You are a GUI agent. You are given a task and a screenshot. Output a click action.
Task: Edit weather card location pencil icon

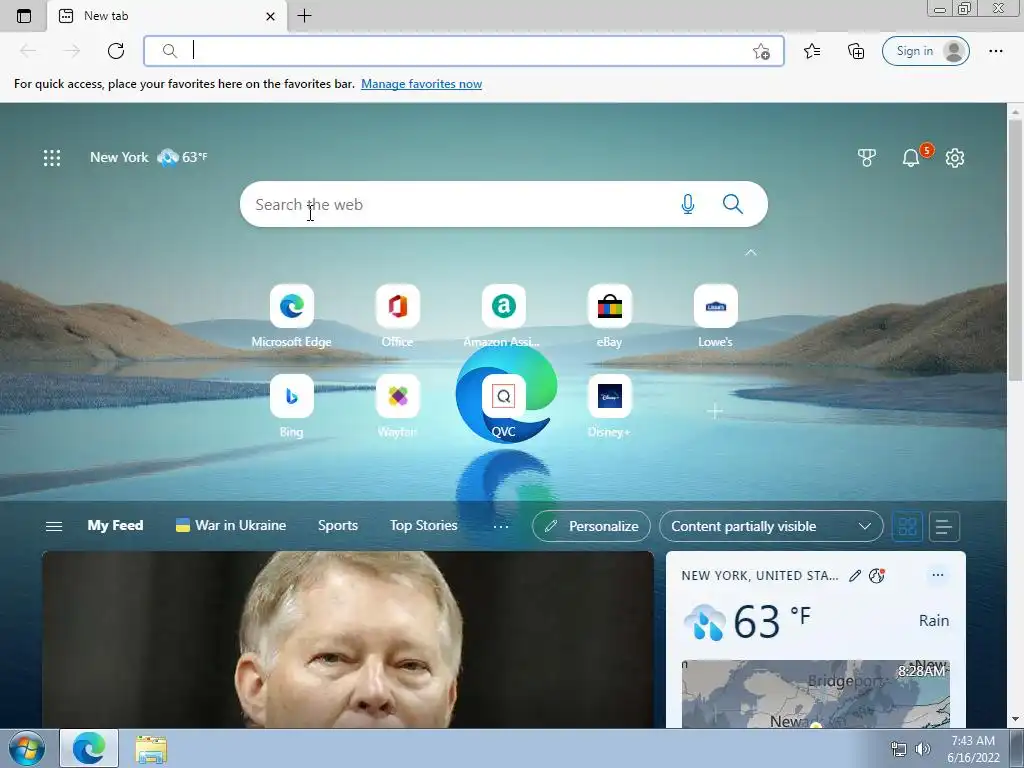855,575
